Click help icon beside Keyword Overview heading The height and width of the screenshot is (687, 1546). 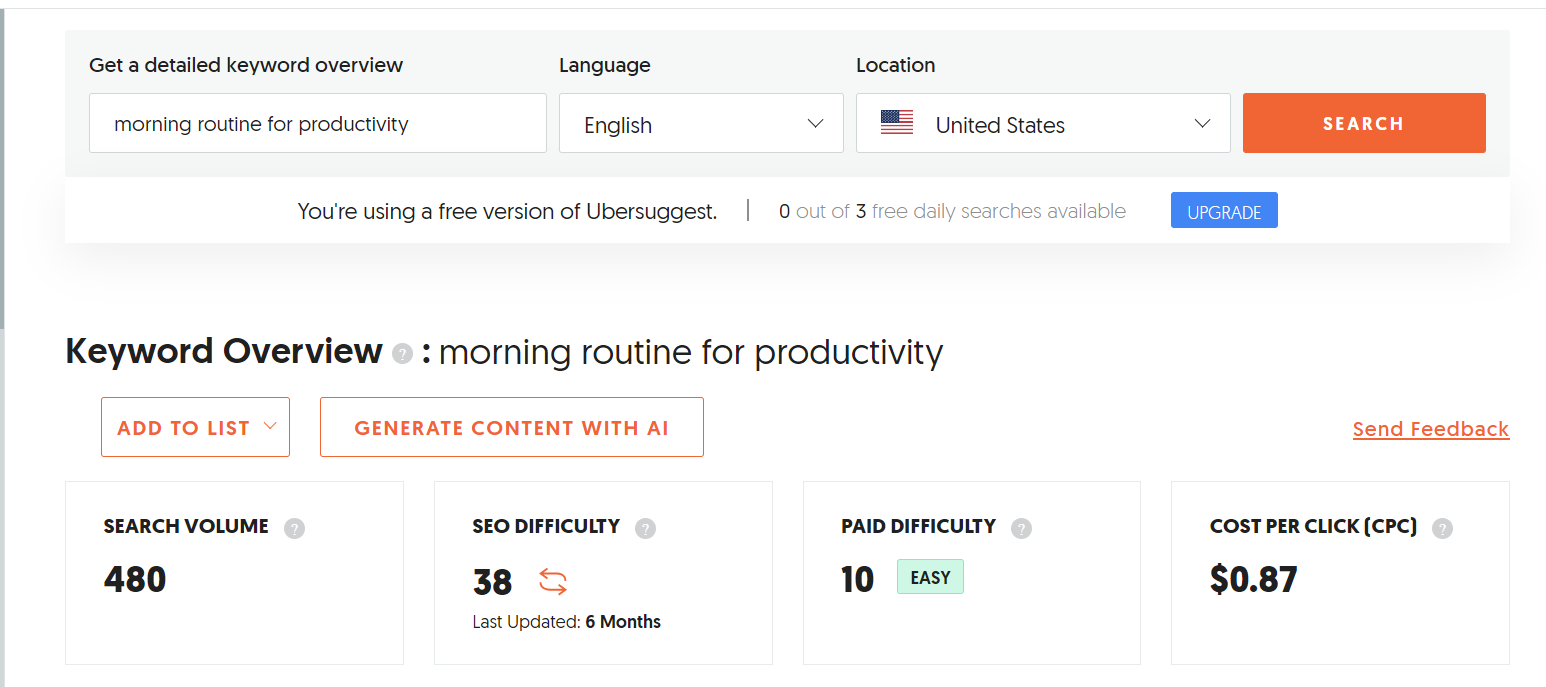coord(402,354)
